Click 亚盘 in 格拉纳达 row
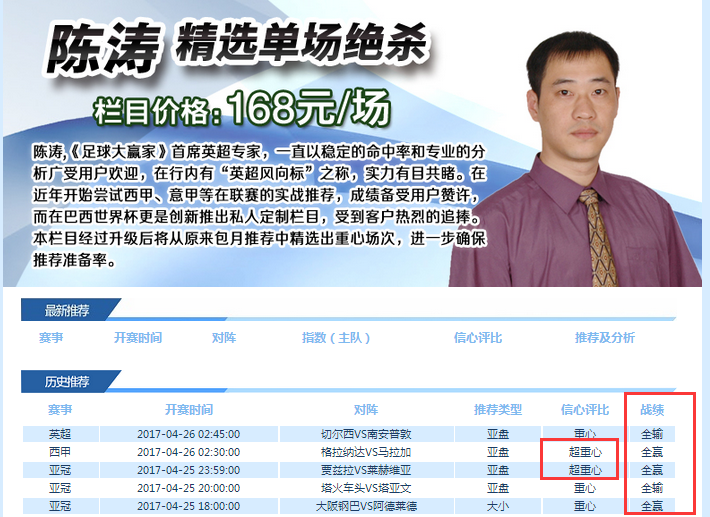This screenshot has height=517, width=710. 498,452
